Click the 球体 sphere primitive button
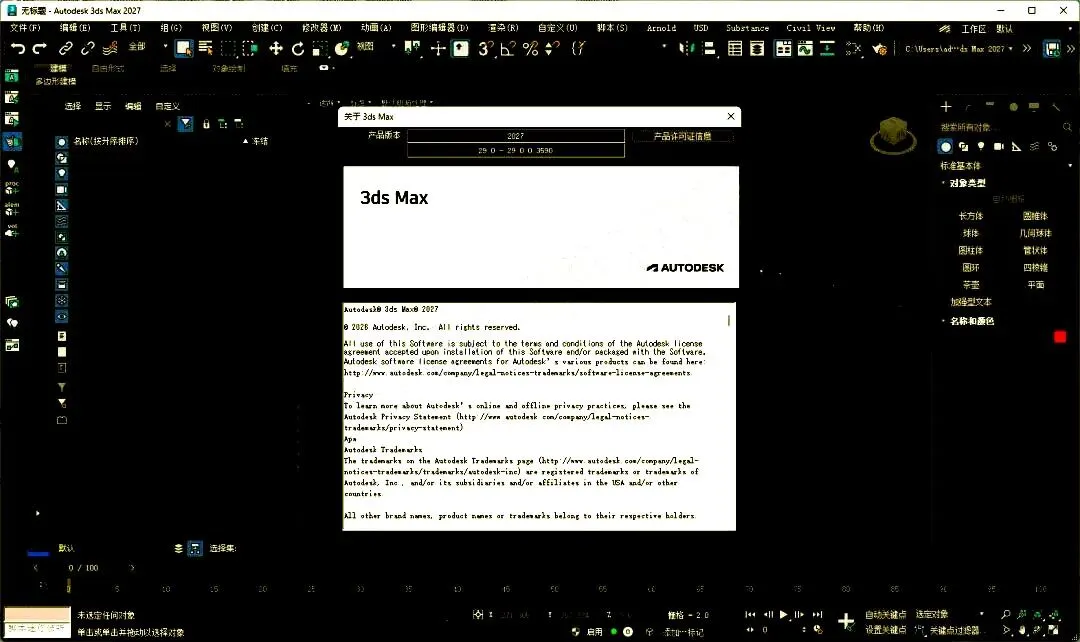The image size is (1080, 642). [x=970, y=233]
